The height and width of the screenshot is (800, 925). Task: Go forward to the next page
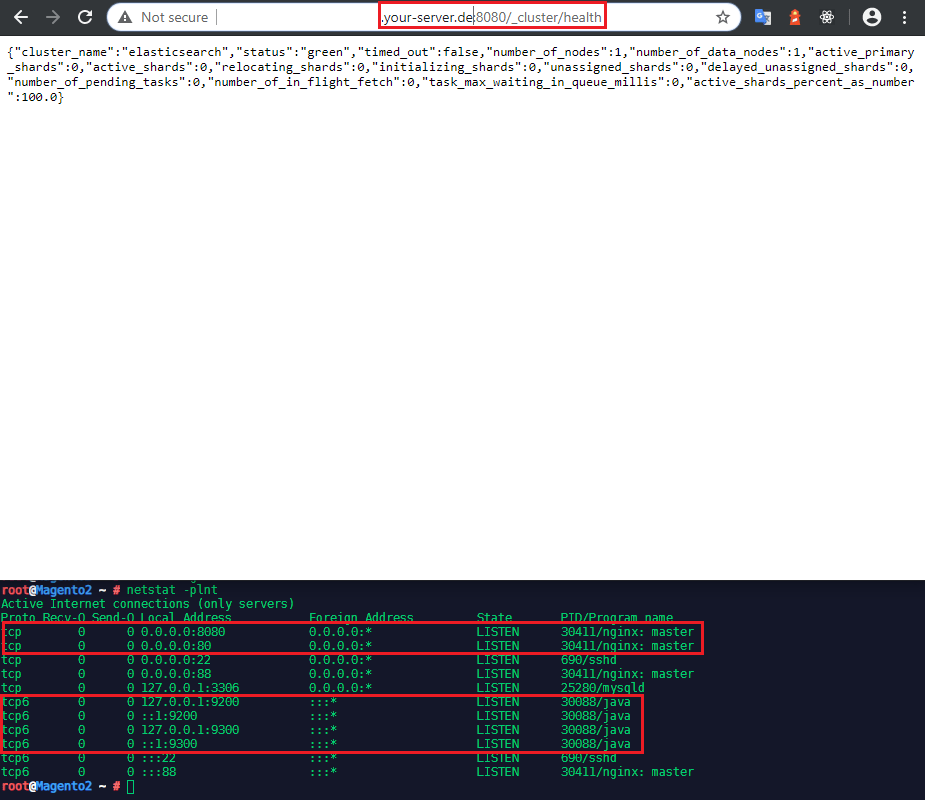[53, 17]
